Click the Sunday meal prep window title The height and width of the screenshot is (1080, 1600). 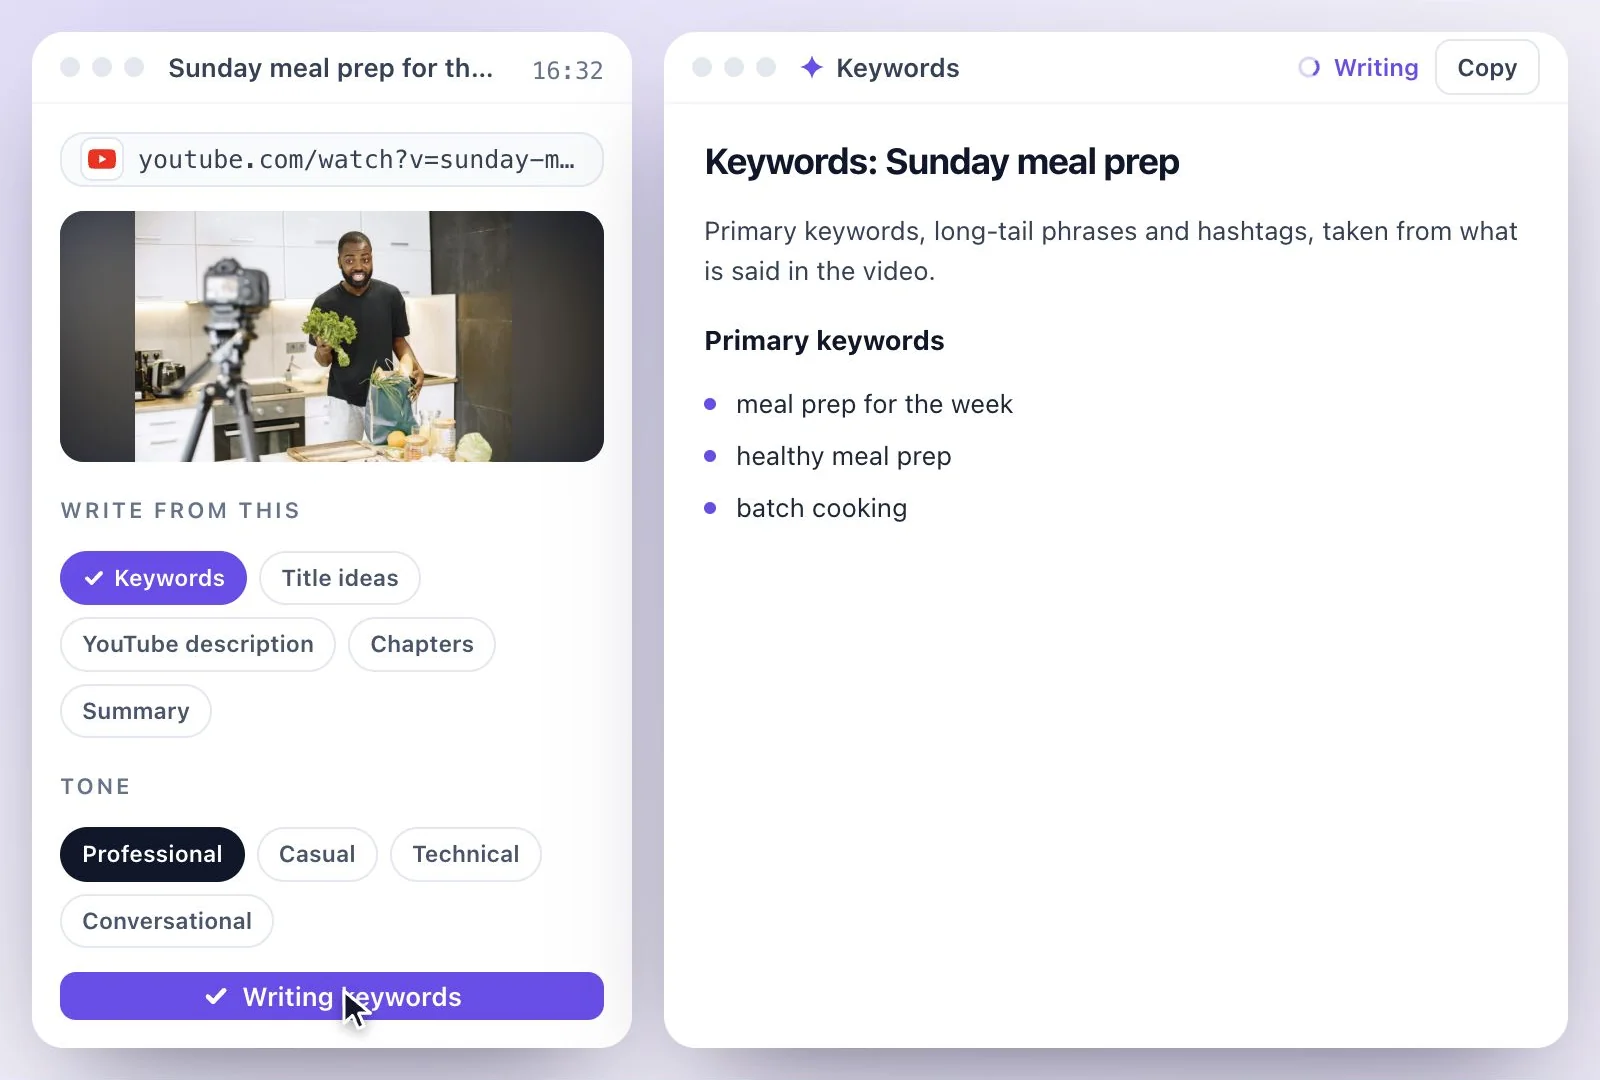pos(330,68)
